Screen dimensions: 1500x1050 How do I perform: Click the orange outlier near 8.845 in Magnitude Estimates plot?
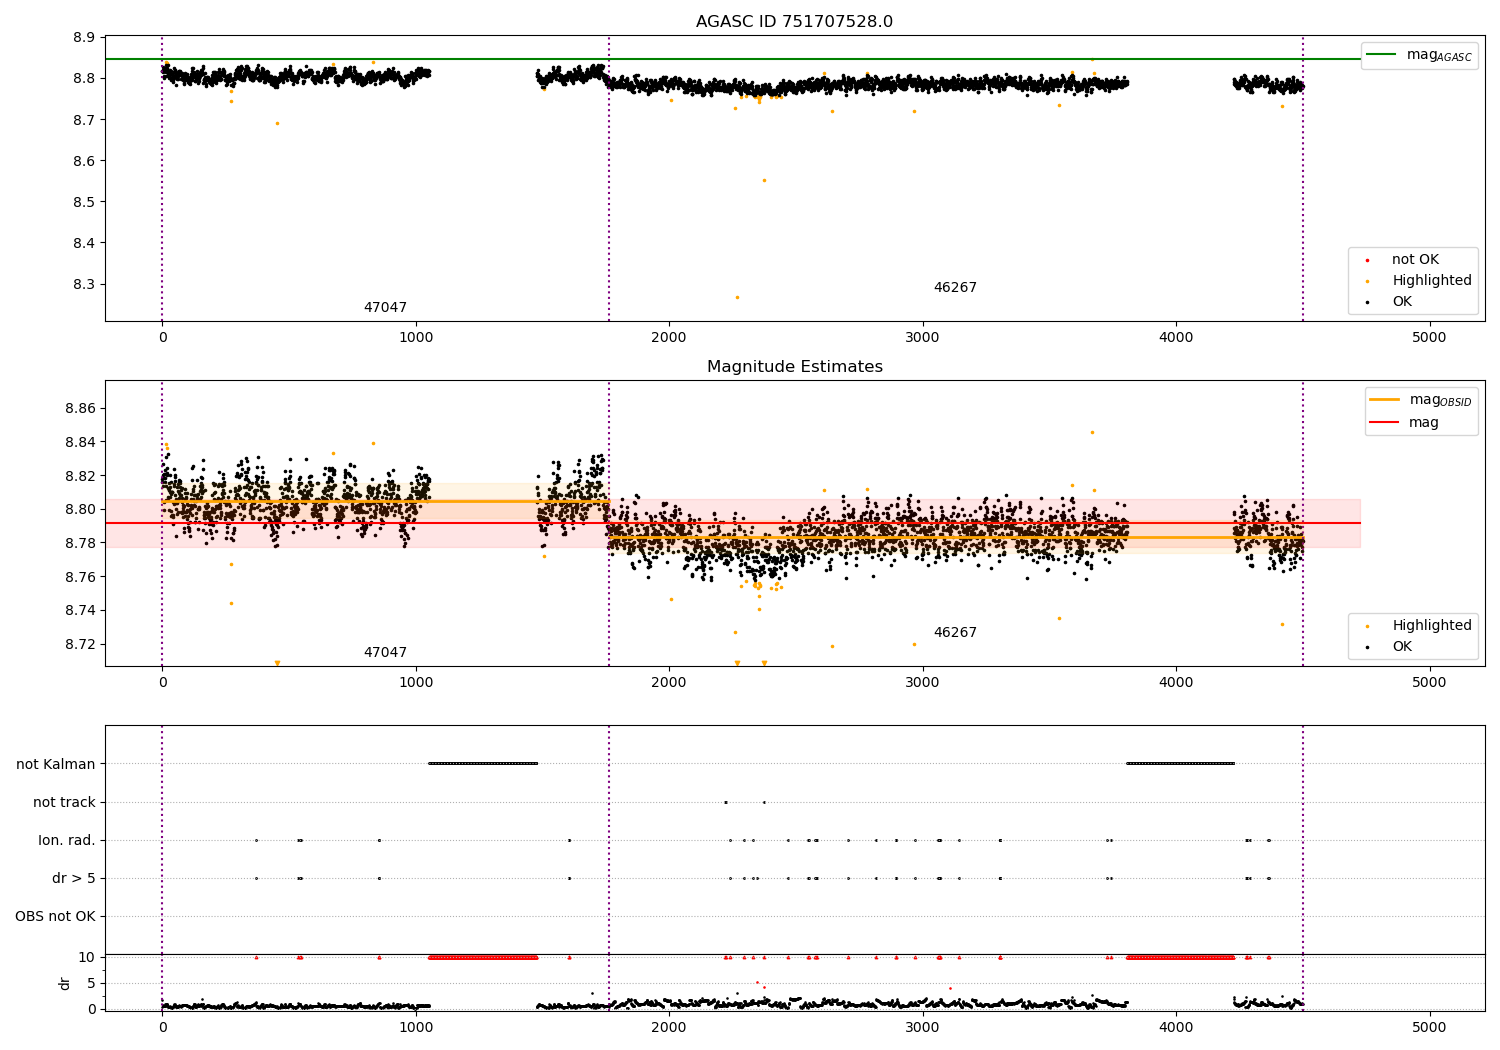[x=1092, y=432]
